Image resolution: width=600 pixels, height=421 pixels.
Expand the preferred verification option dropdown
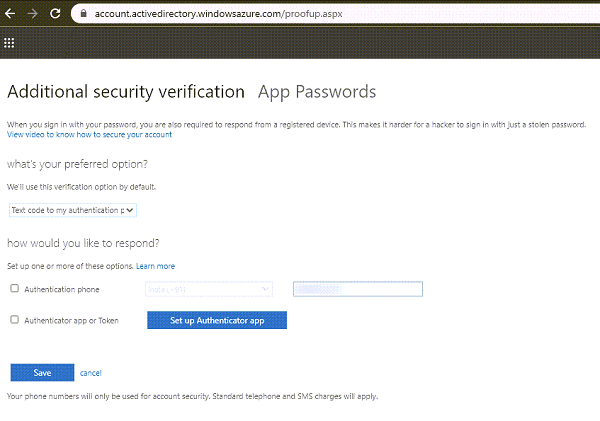72,210
